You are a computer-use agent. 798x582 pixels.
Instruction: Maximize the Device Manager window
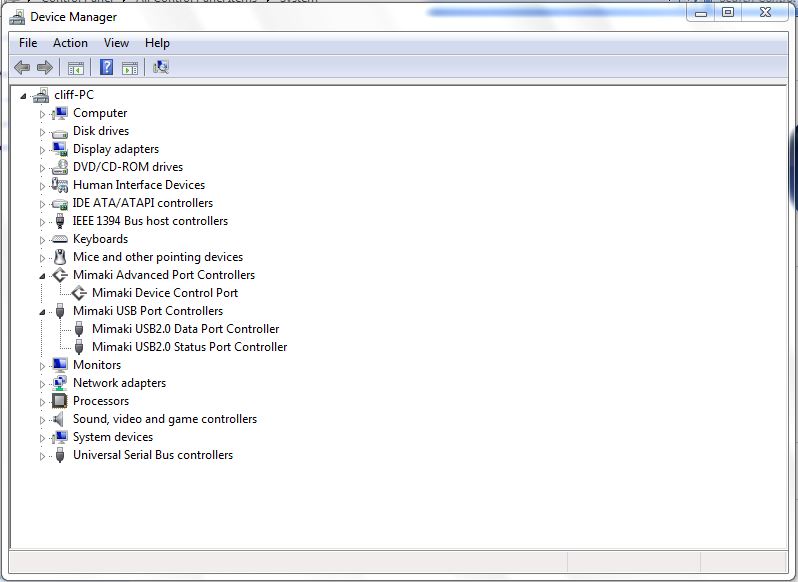(728, 12)
